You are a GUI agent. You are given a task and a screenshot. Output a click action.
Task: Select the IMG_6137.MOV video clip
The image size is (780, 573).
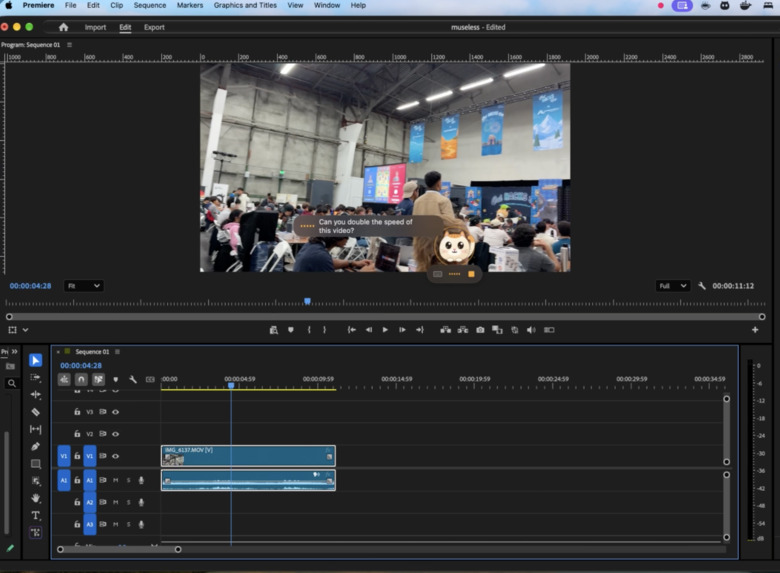tap(248, 456)
